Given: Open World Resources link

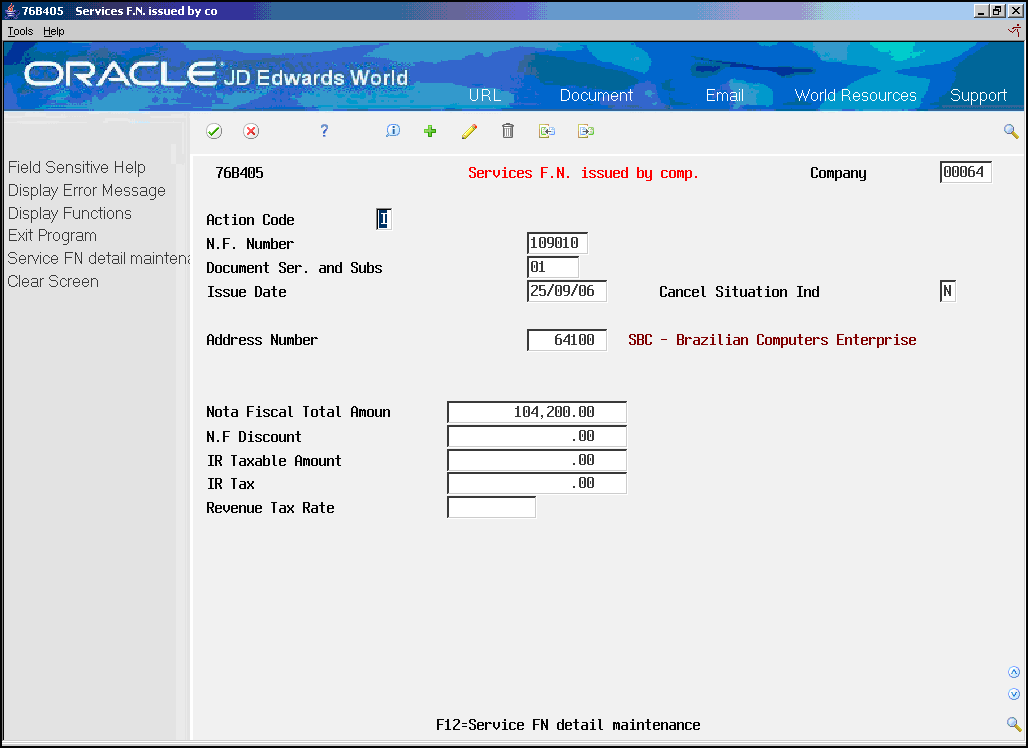Looking at the screenshot, I should click(856, 95).
